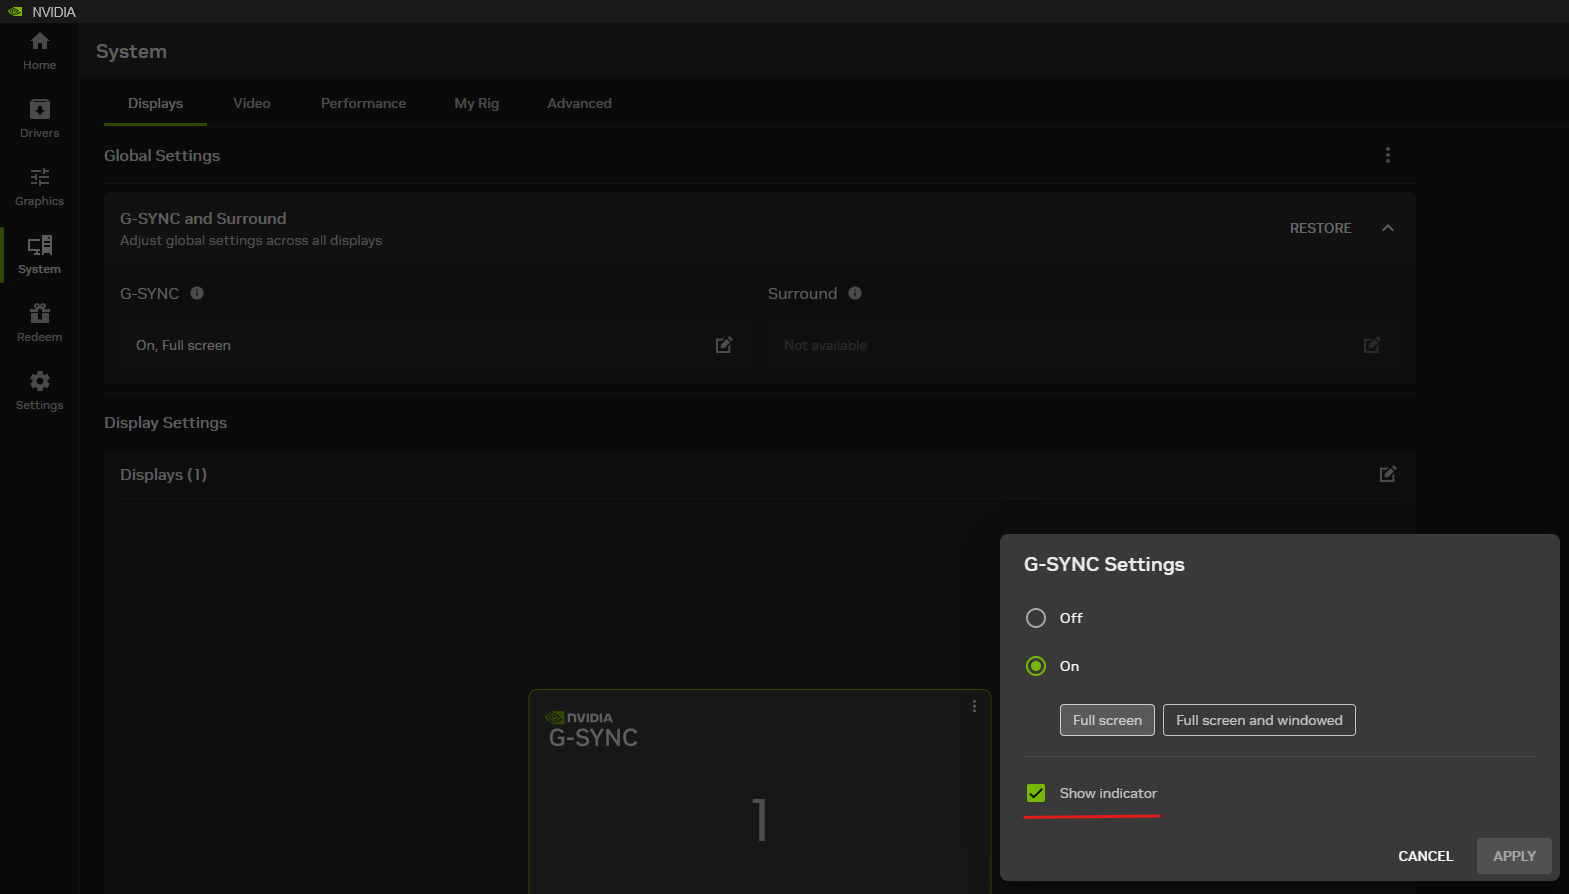Select the System sidebar icon

pos(40,255)
